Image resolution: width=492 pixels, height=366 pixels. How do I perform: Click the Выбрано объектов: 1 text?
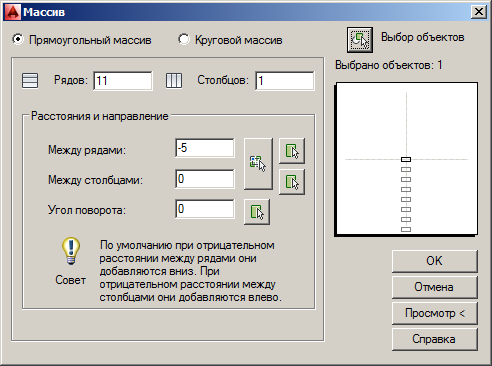pos(389,65)
